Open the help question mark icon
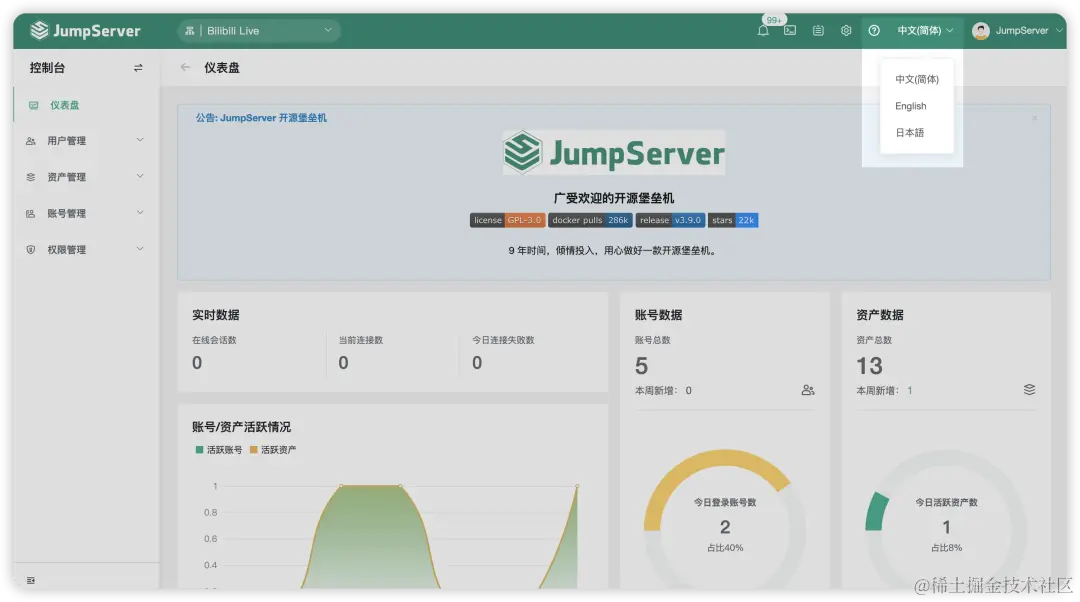The height and width of the screenshot is (602, 1080). (x=874, y=30)
